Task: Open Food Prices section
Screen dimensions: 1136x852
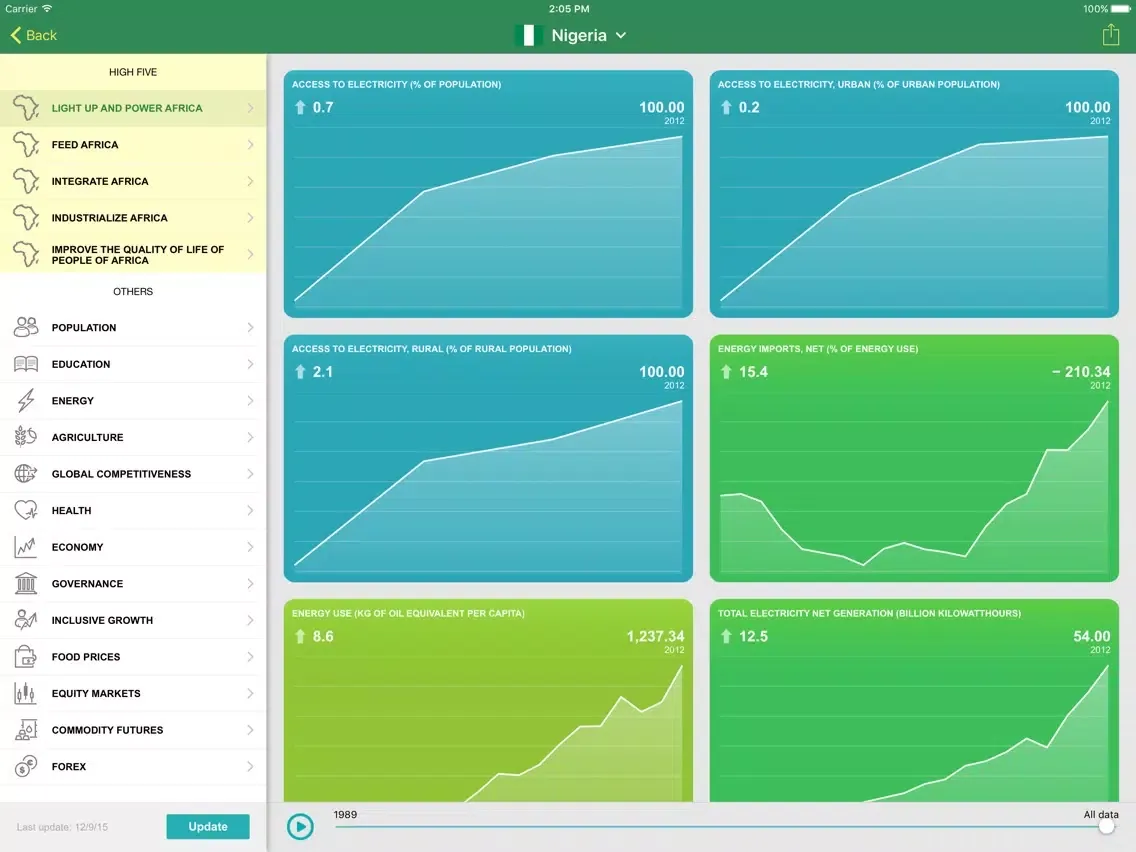Action: [x=133, y=656]
